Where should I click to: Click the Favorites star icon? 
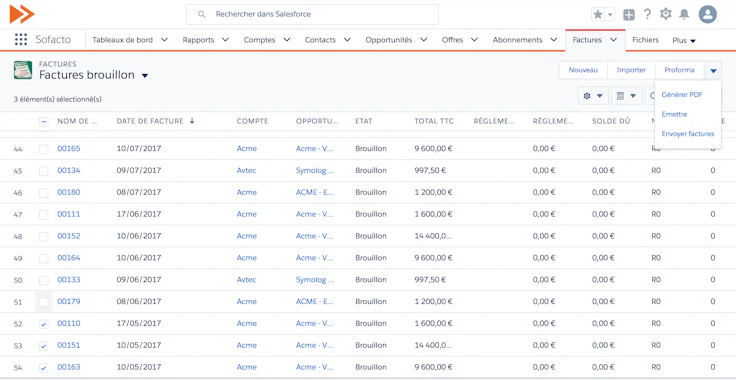point(598,15)
